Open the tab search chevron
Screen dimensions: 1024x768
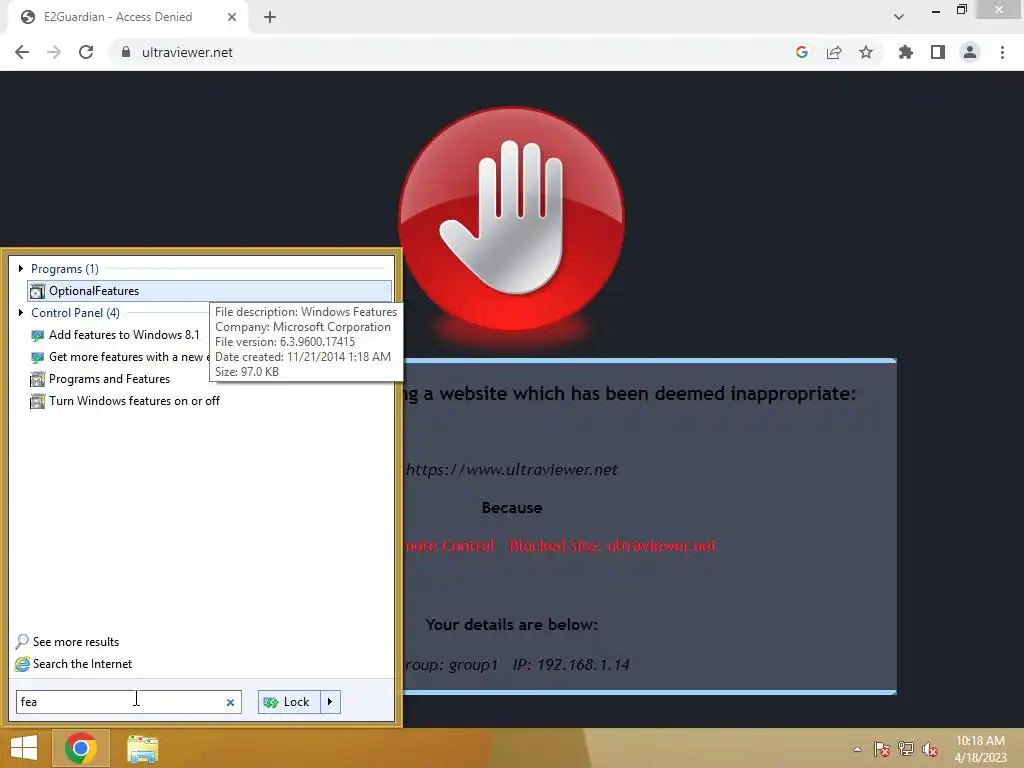pos(899,17)
